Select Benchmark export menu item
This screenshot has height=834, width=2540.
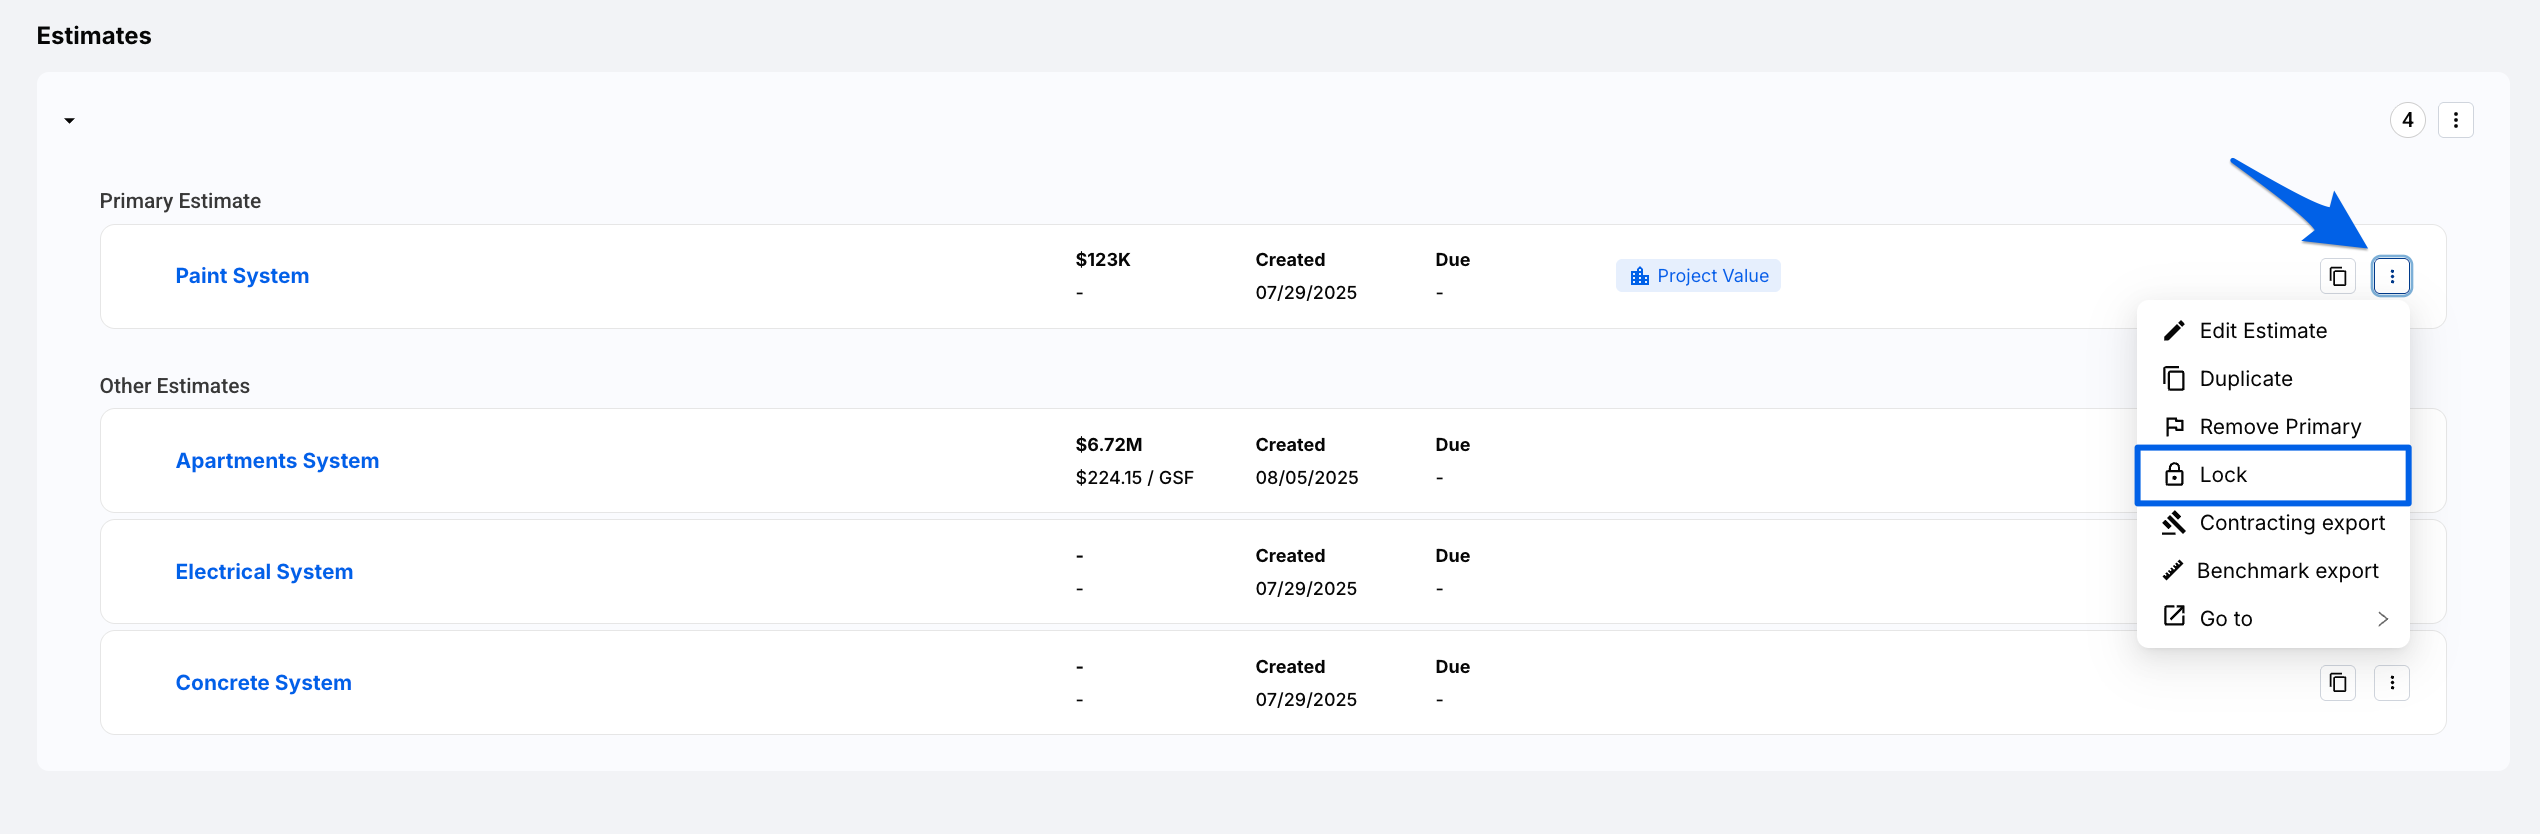(2287, 571)
